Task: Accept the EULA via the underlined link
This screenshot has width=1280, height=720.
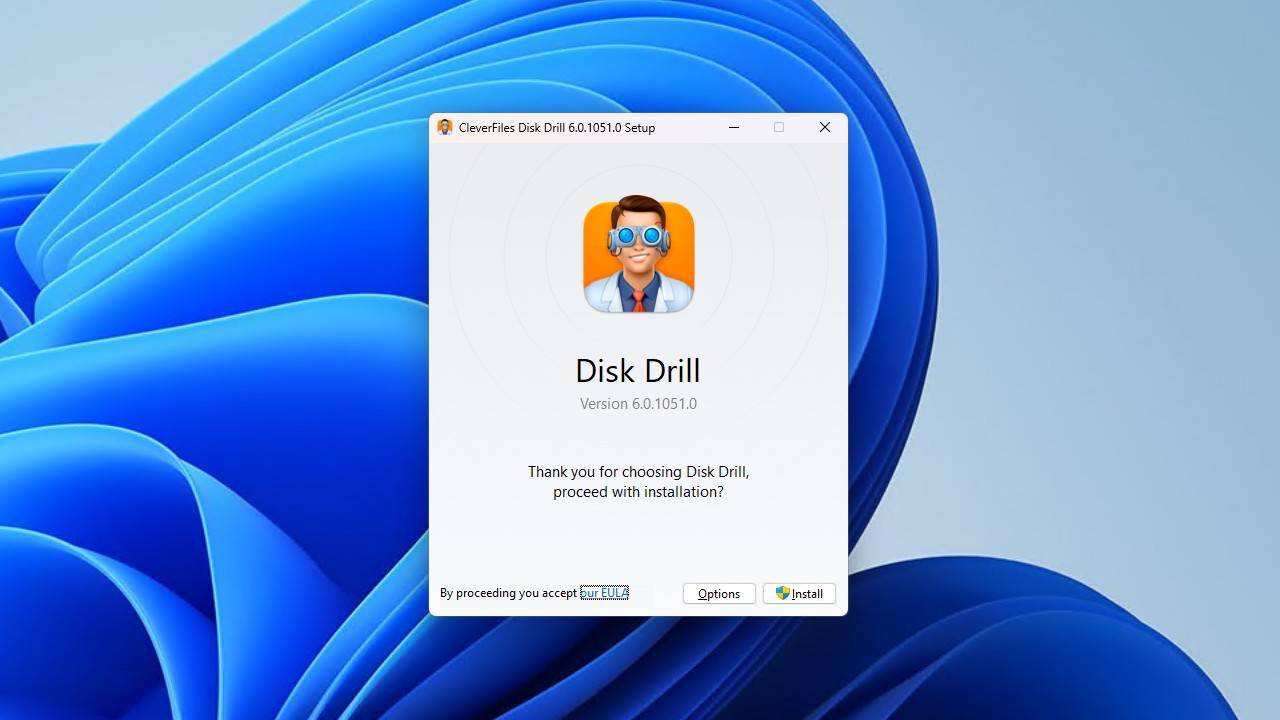Action: 604,592
